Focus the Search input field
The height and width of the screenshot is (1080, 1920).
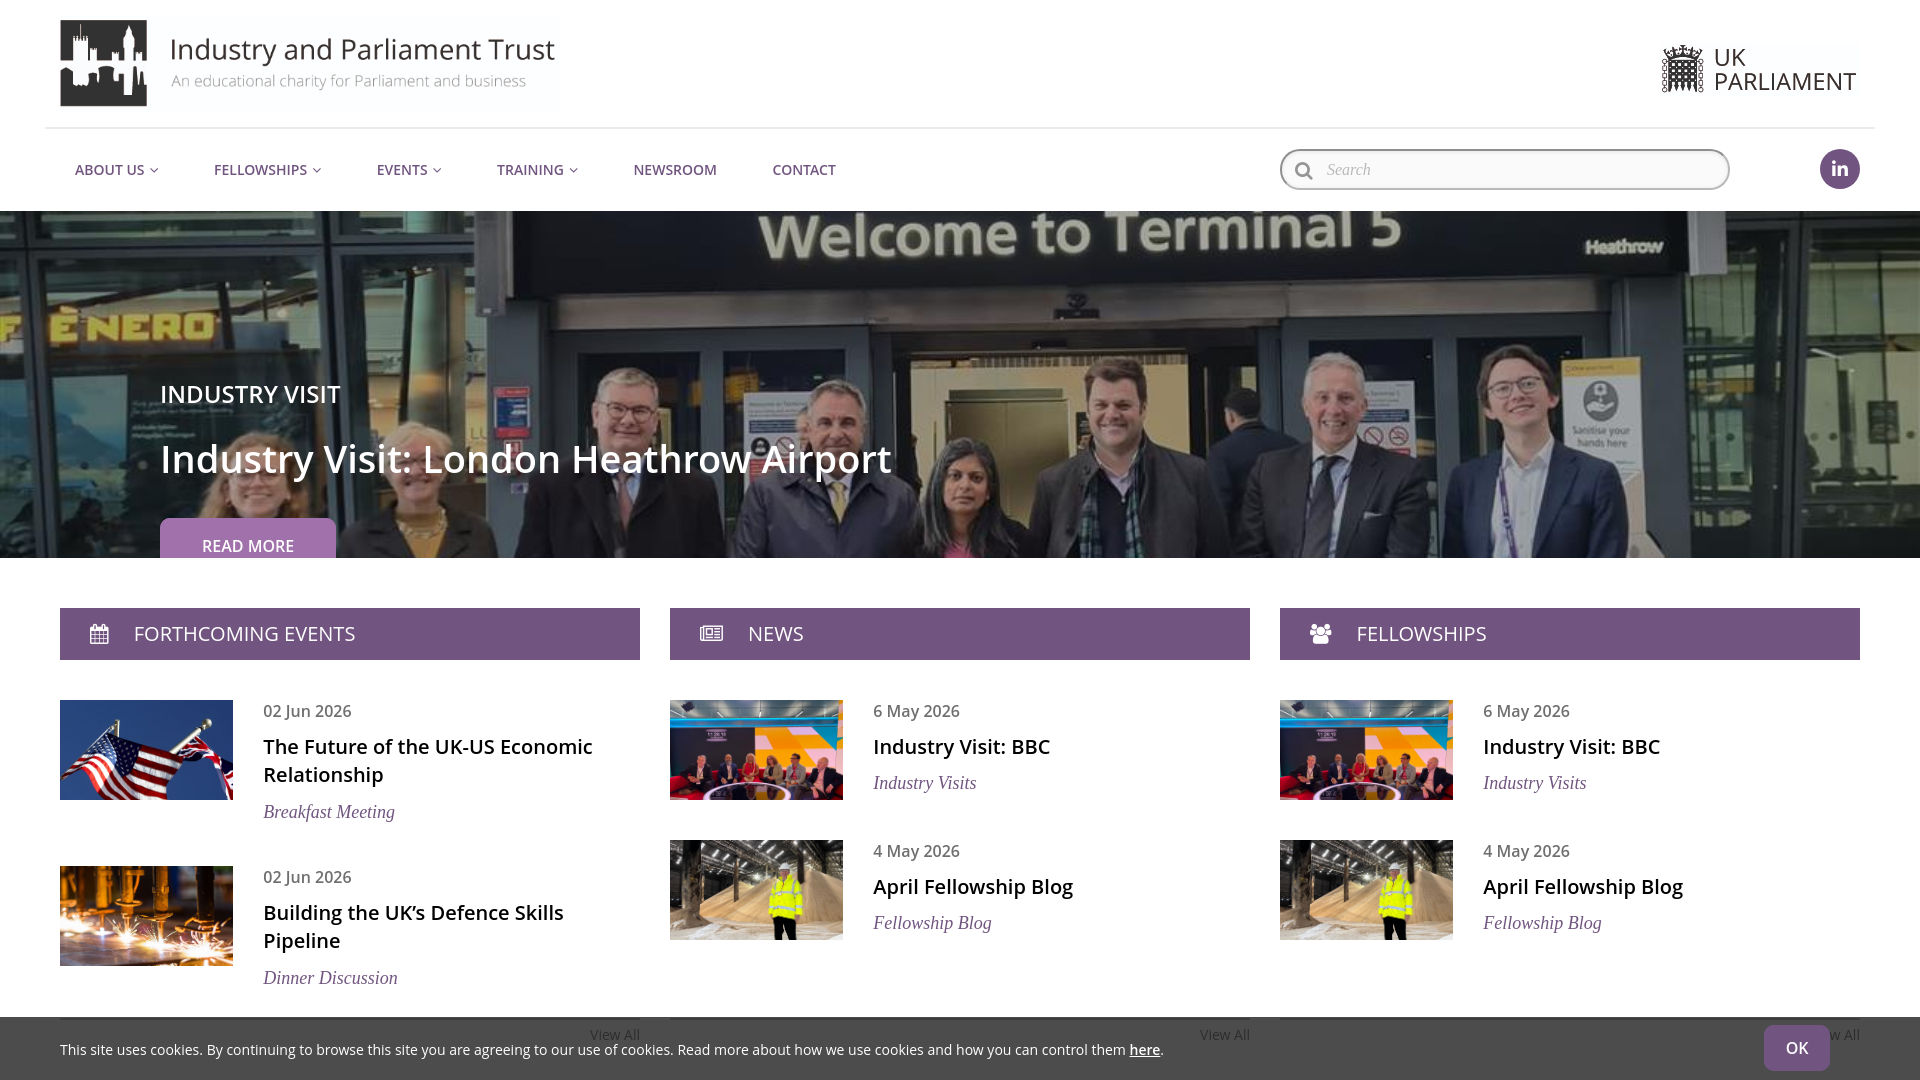click(x=1504, y=170)
